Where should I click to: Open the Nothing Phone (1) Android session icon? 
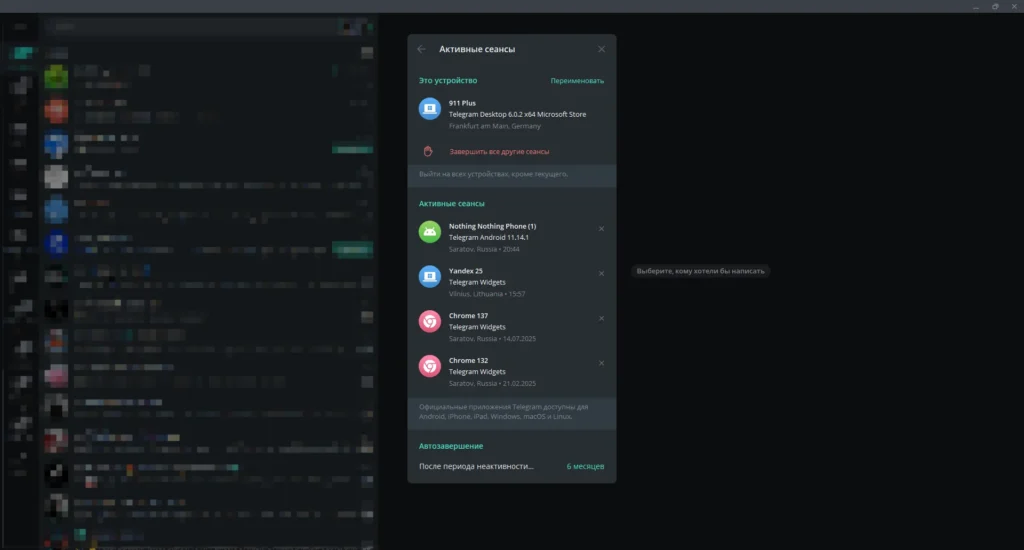point(430,232)
